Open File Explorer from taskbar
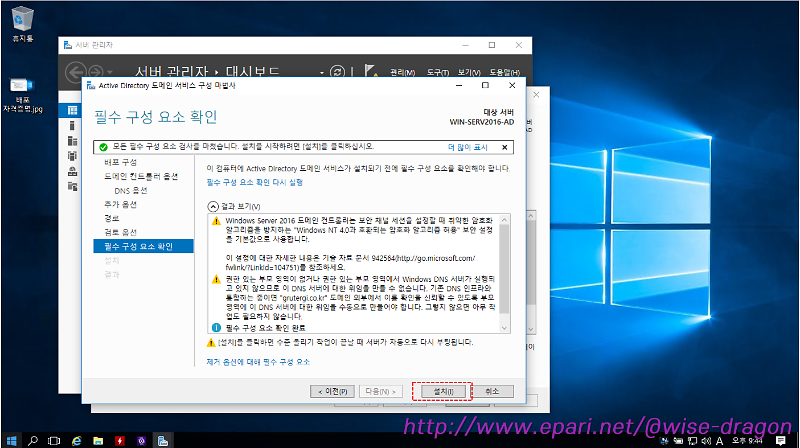 pos(98,440)
